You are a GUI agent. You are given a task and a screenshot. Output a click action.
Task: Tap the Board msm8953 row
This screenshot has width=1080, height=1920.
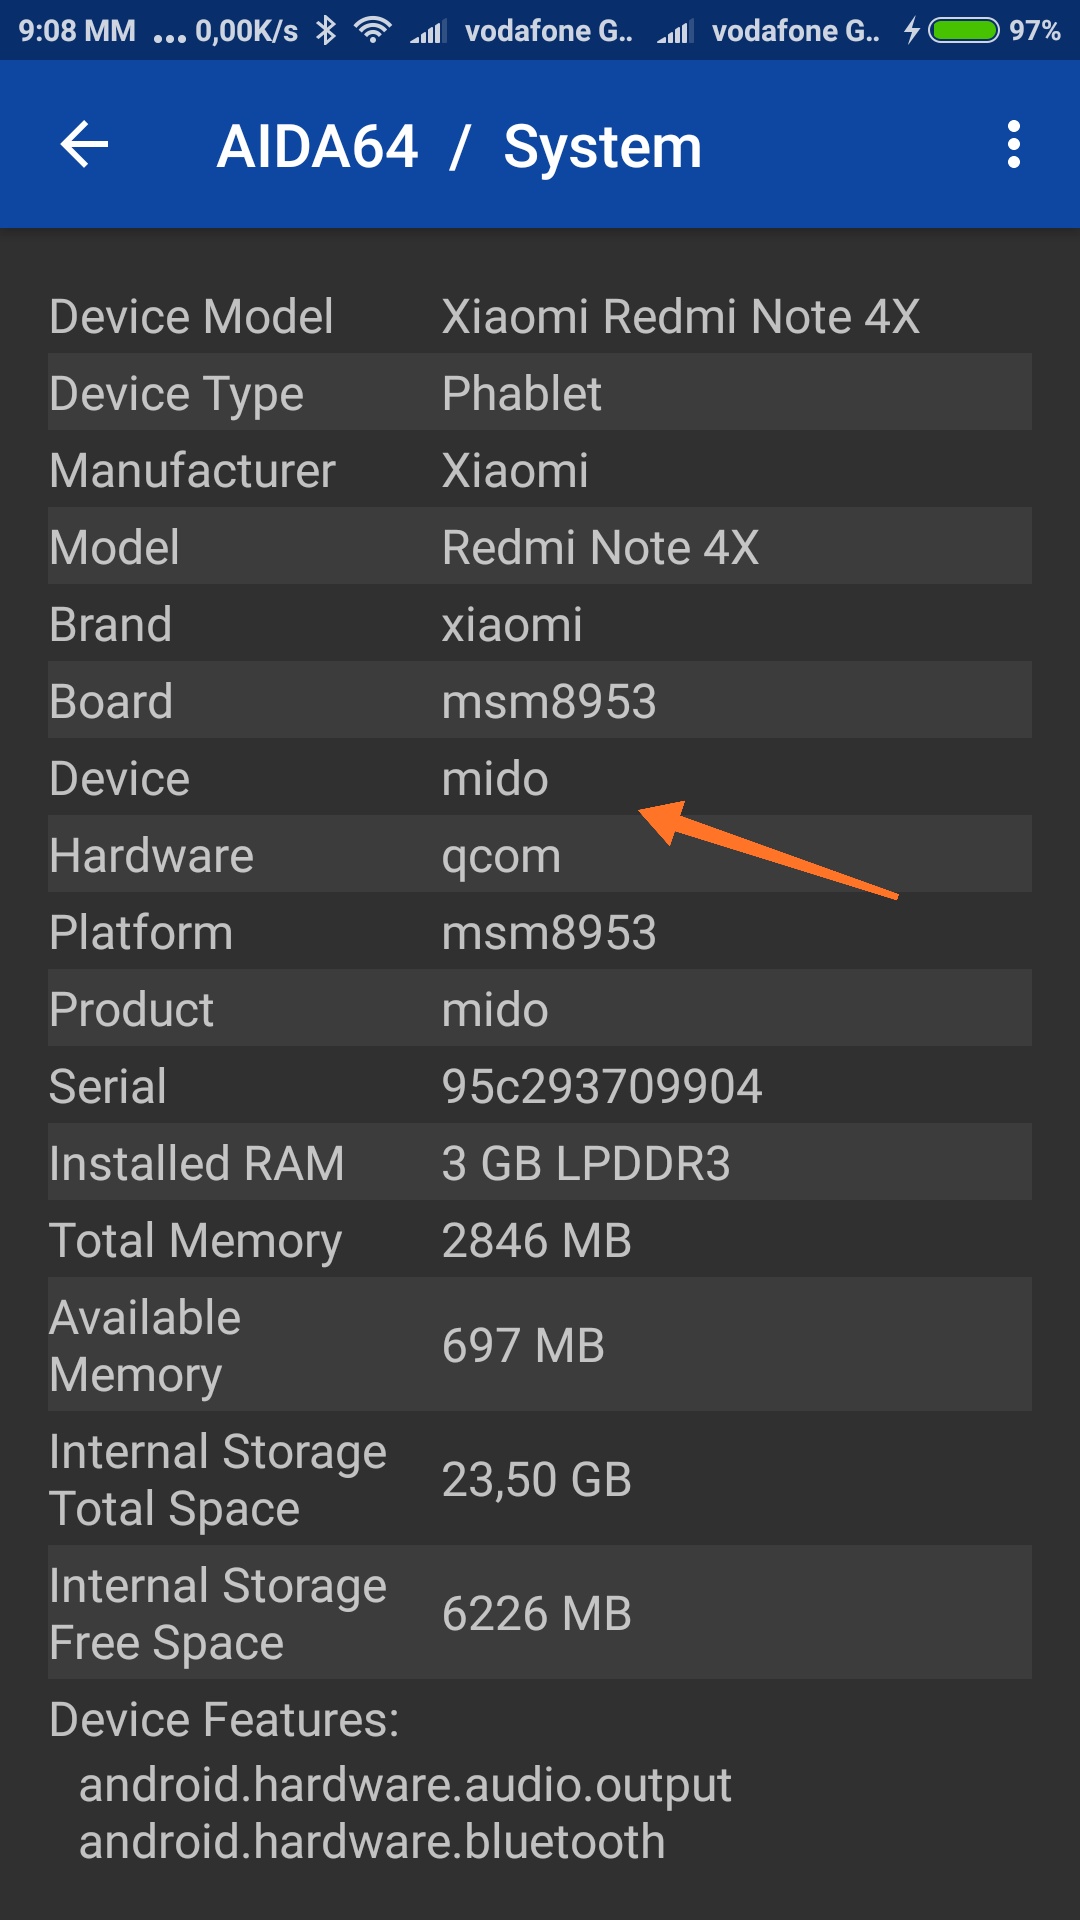coord(540,701)
